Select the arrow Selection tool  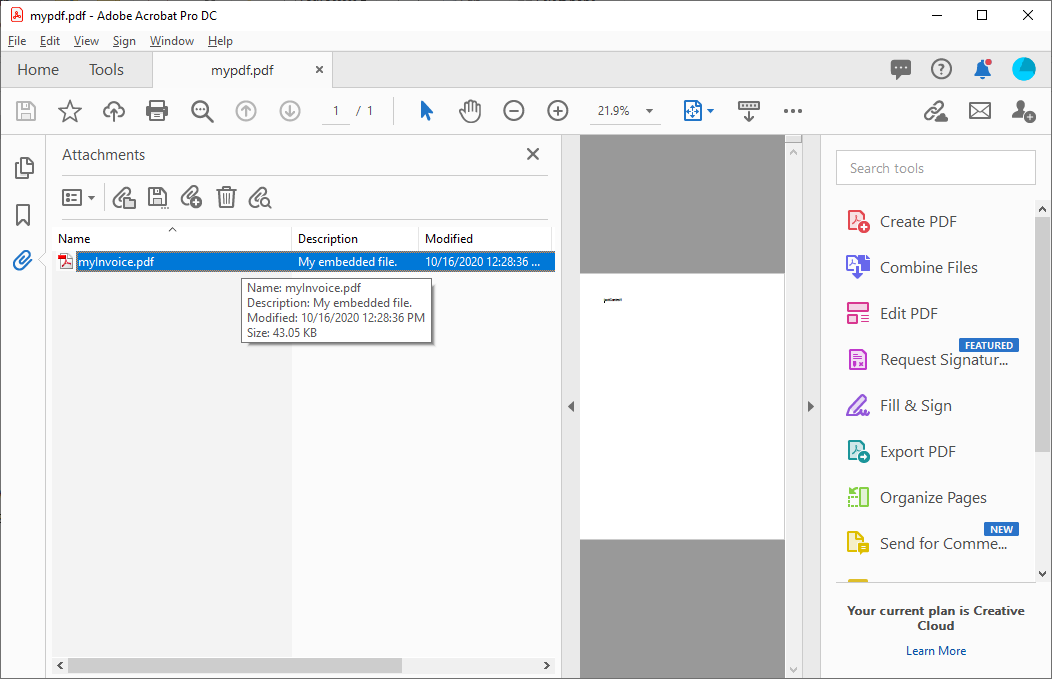426,111
